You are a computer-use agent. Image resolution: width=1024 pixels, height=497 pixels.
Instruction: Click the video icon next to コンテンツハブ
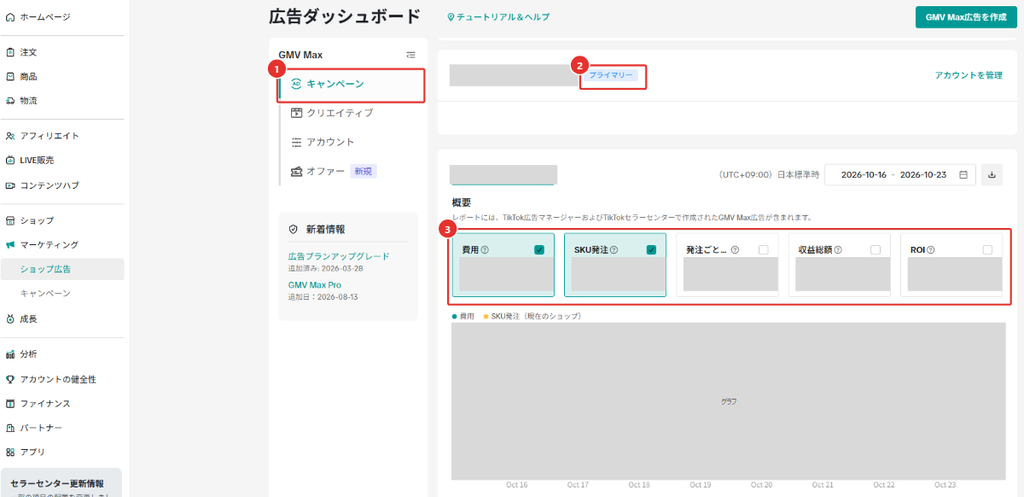click(10, 185)
